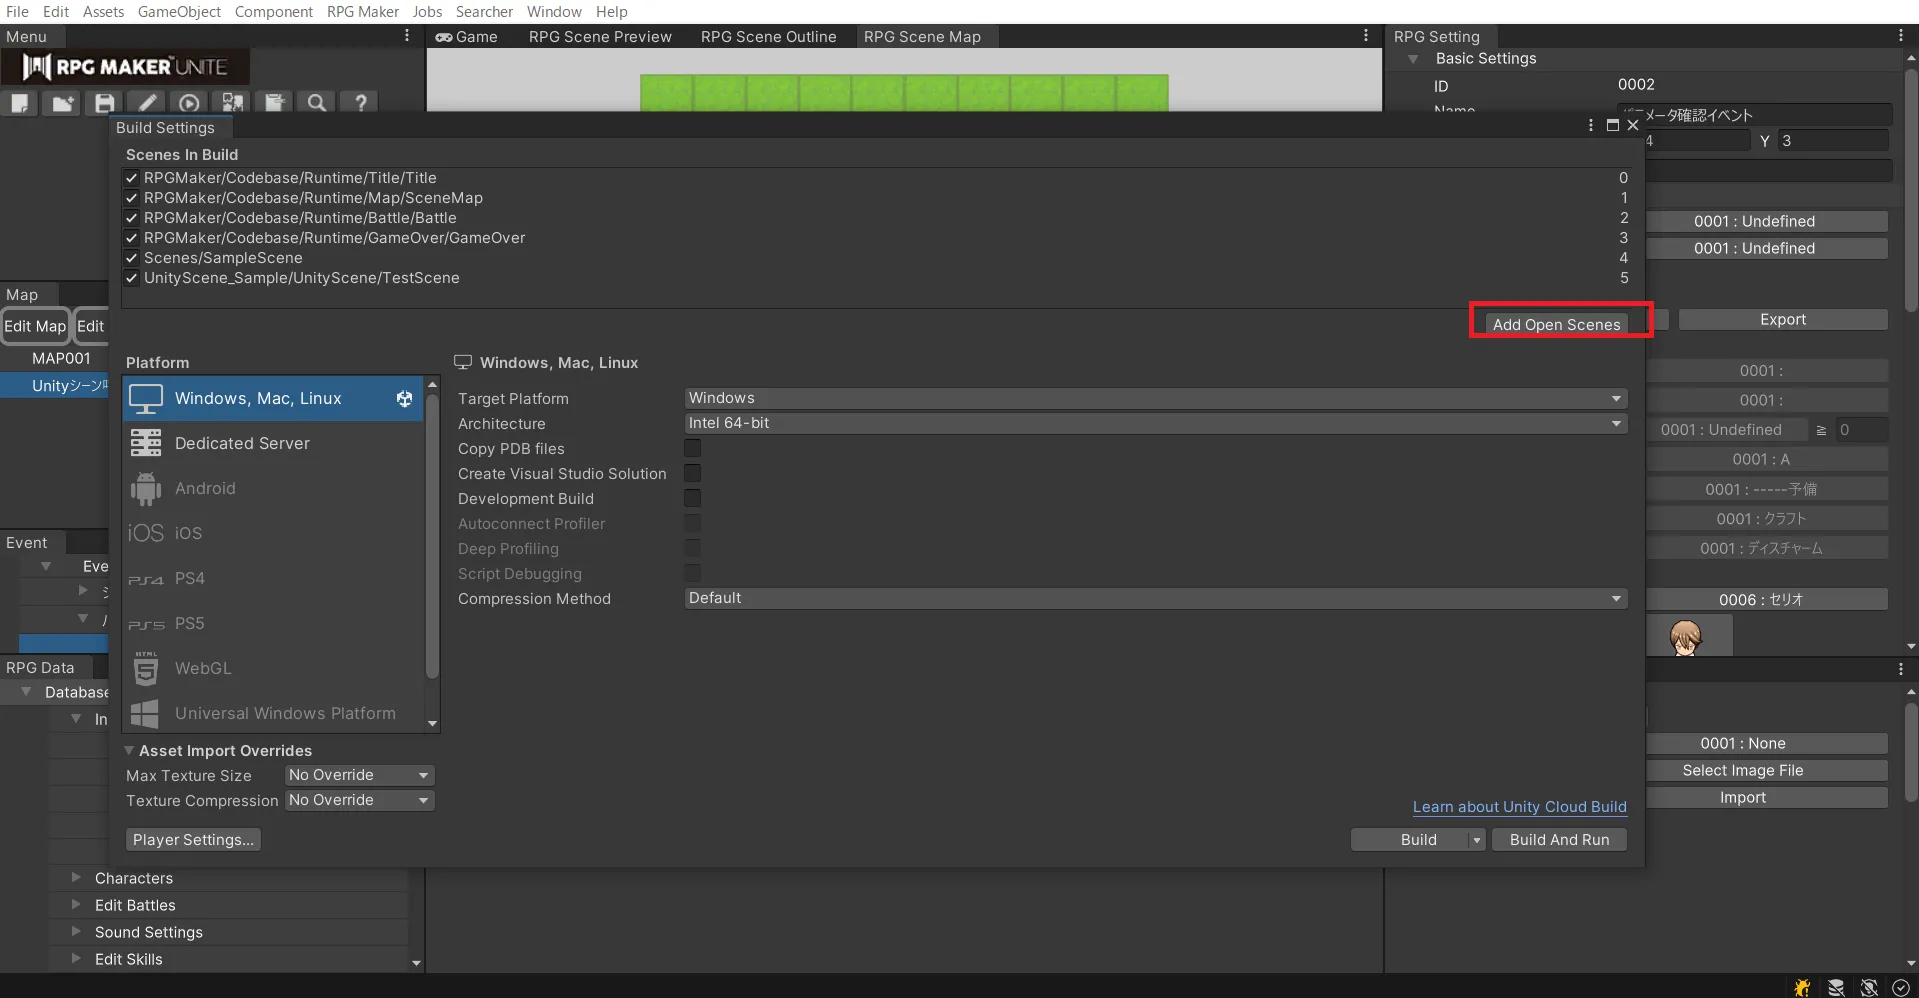This screenshot has height=998, width=1919.
Task: Click the play test circle icon
Action: 189,102
